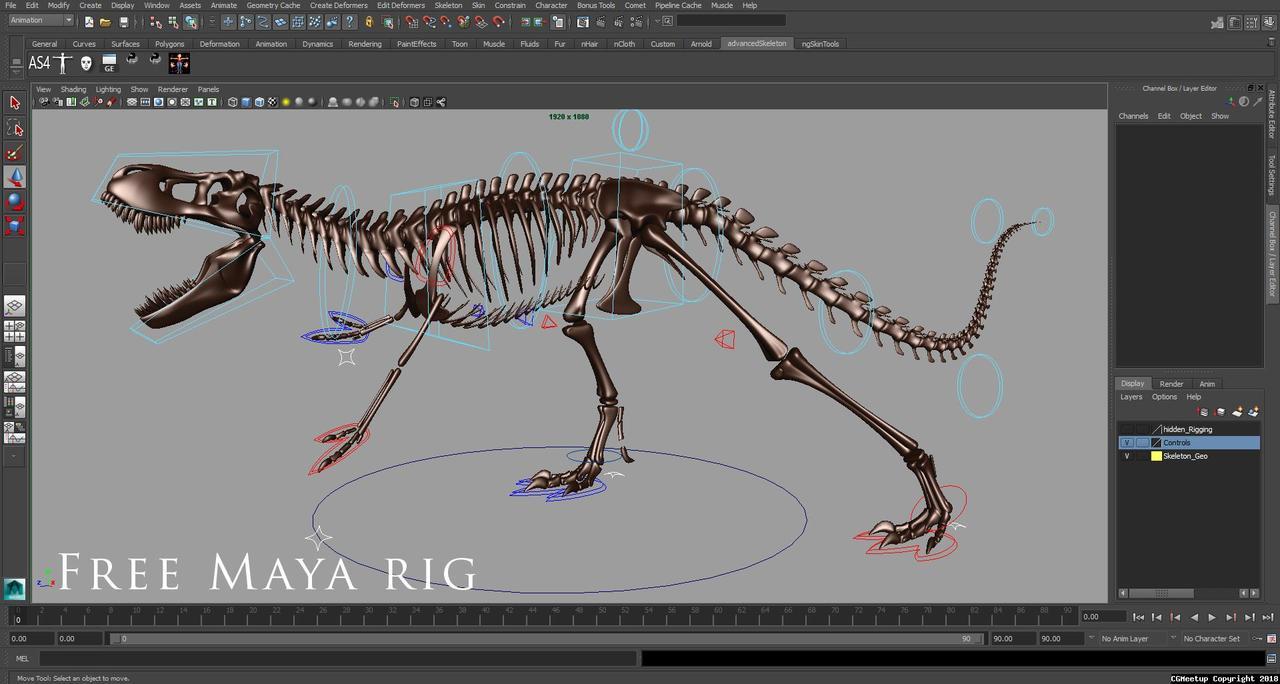Toggle visibility of the Controls layer
This screenshot has height=684, width=1280.
pos(1127,443)
